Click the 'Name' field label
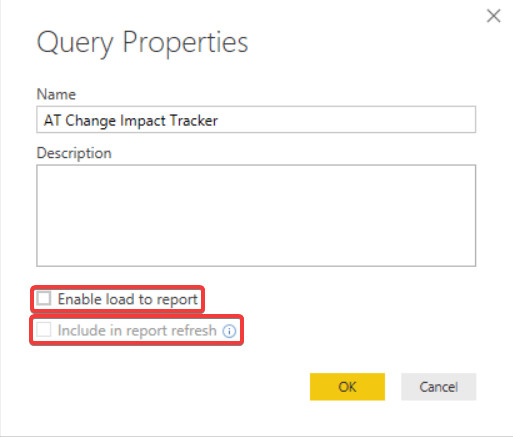Screen dimensions: 513x437 (x=56, y=94)
